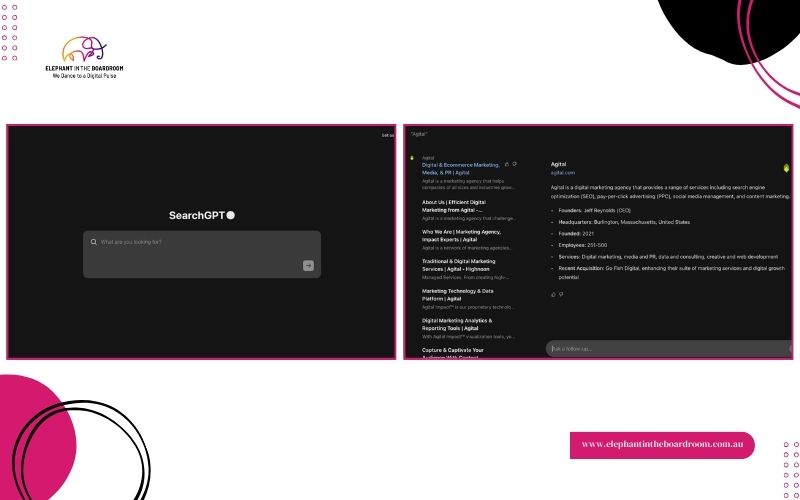Click the "Agital" query text at top
The image size is (800, 500).
pyautogui.click(x=419, y=134)
